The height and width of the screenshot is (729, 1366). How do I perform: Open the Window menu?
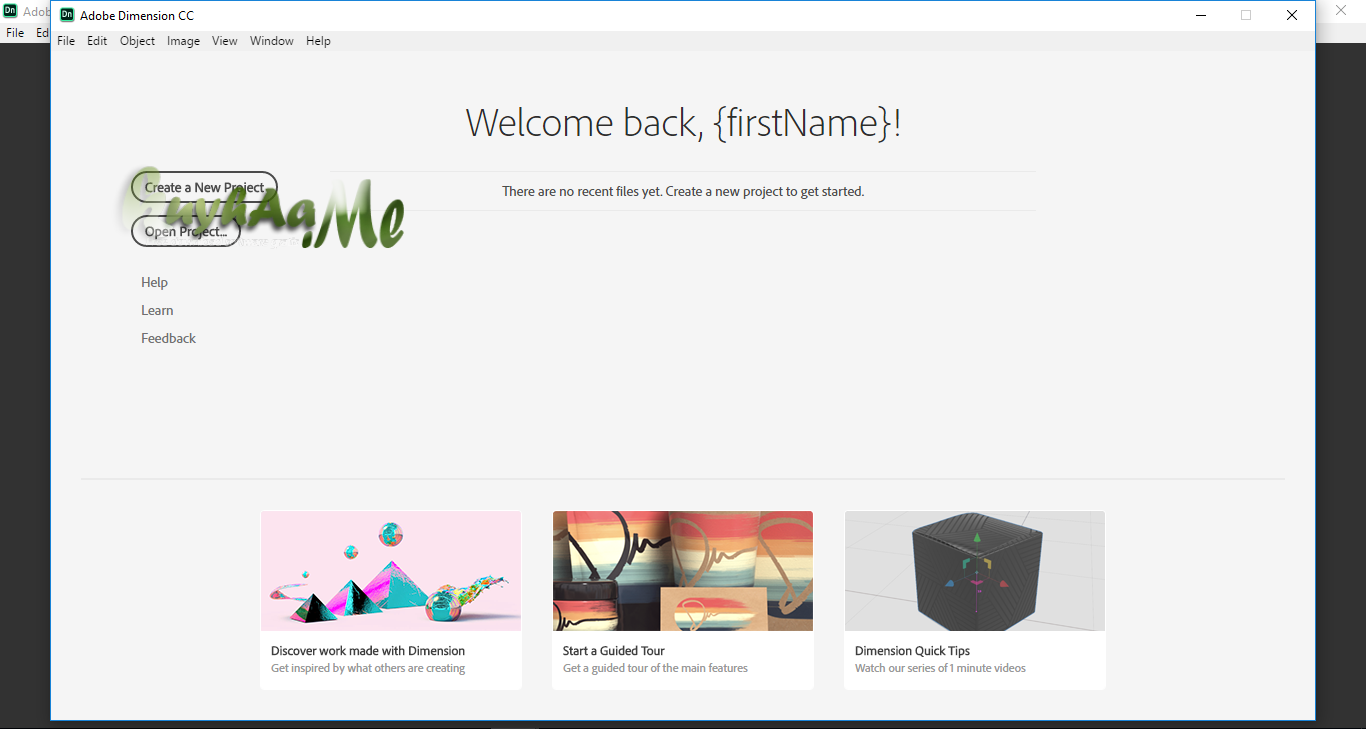click(x=272, y=41)
